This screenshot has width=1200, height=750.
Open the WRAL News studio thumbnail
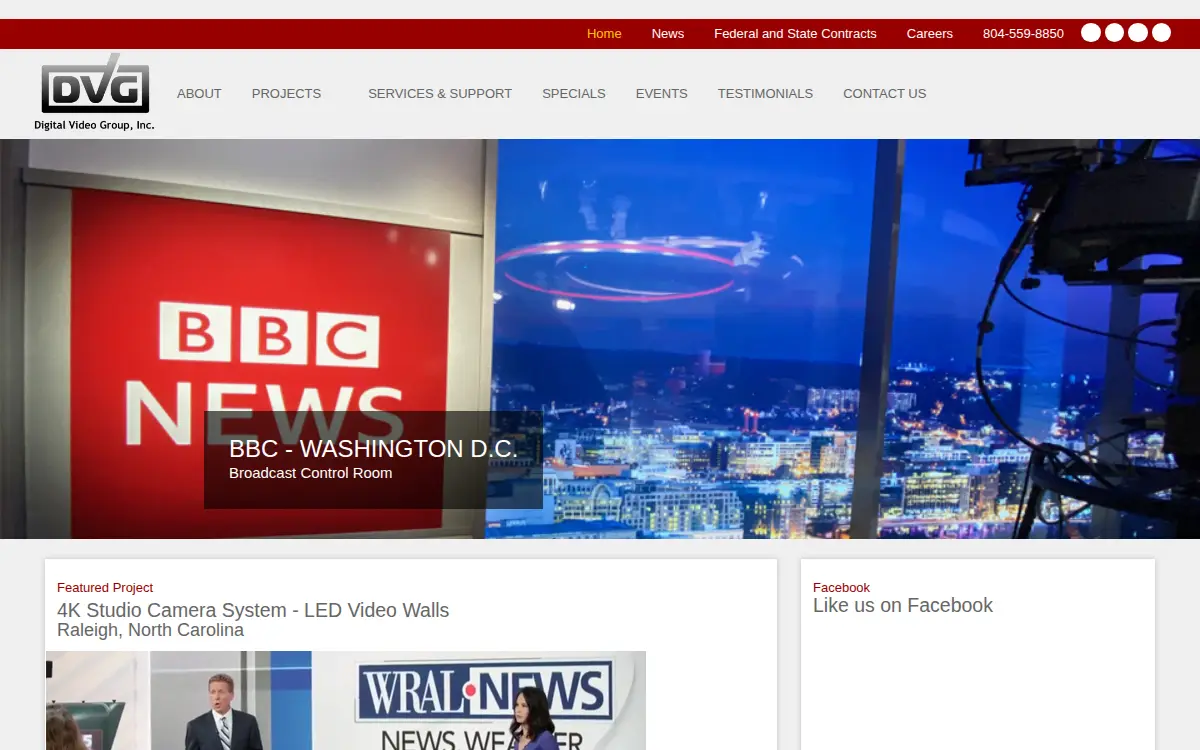pos(346,700)
